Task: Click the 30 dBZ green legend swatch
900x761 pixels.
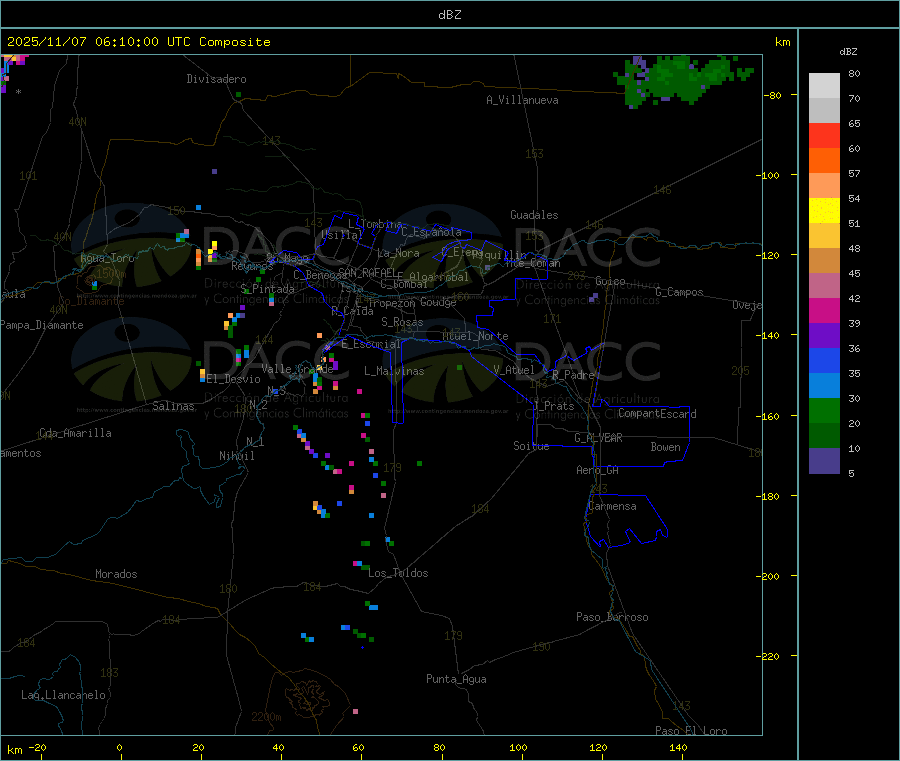Action: pos(824,410)
